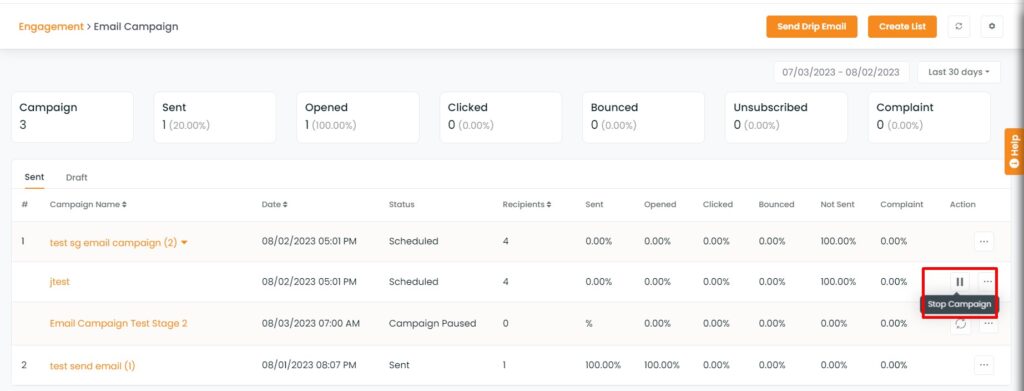Viewport: 1024px width, 391px height.
Task: Collapse the test sg email campaign (2) group
Action: click(185, 242)
